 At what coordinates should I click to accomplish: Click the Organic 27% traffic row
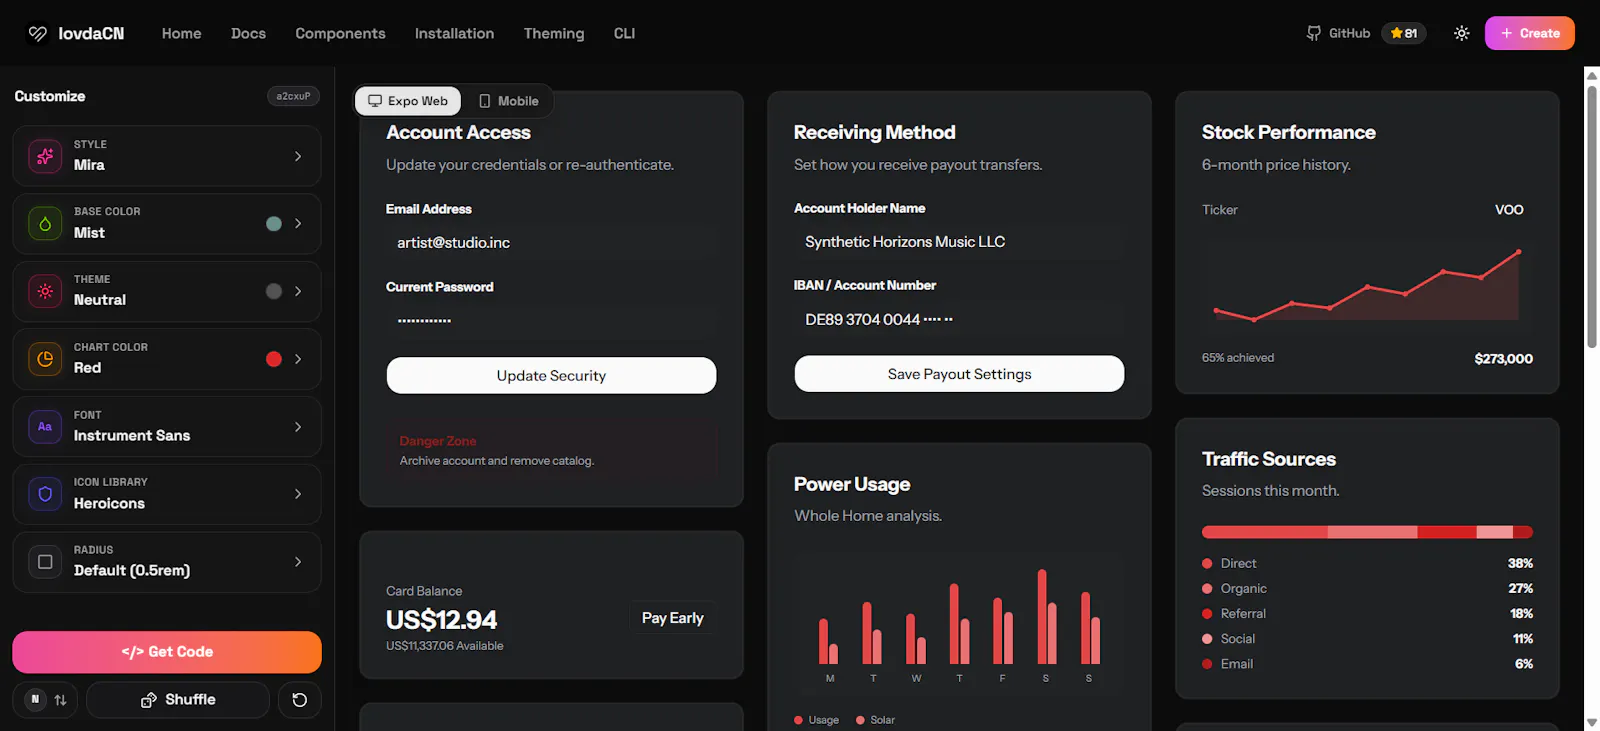(1367, 588)
